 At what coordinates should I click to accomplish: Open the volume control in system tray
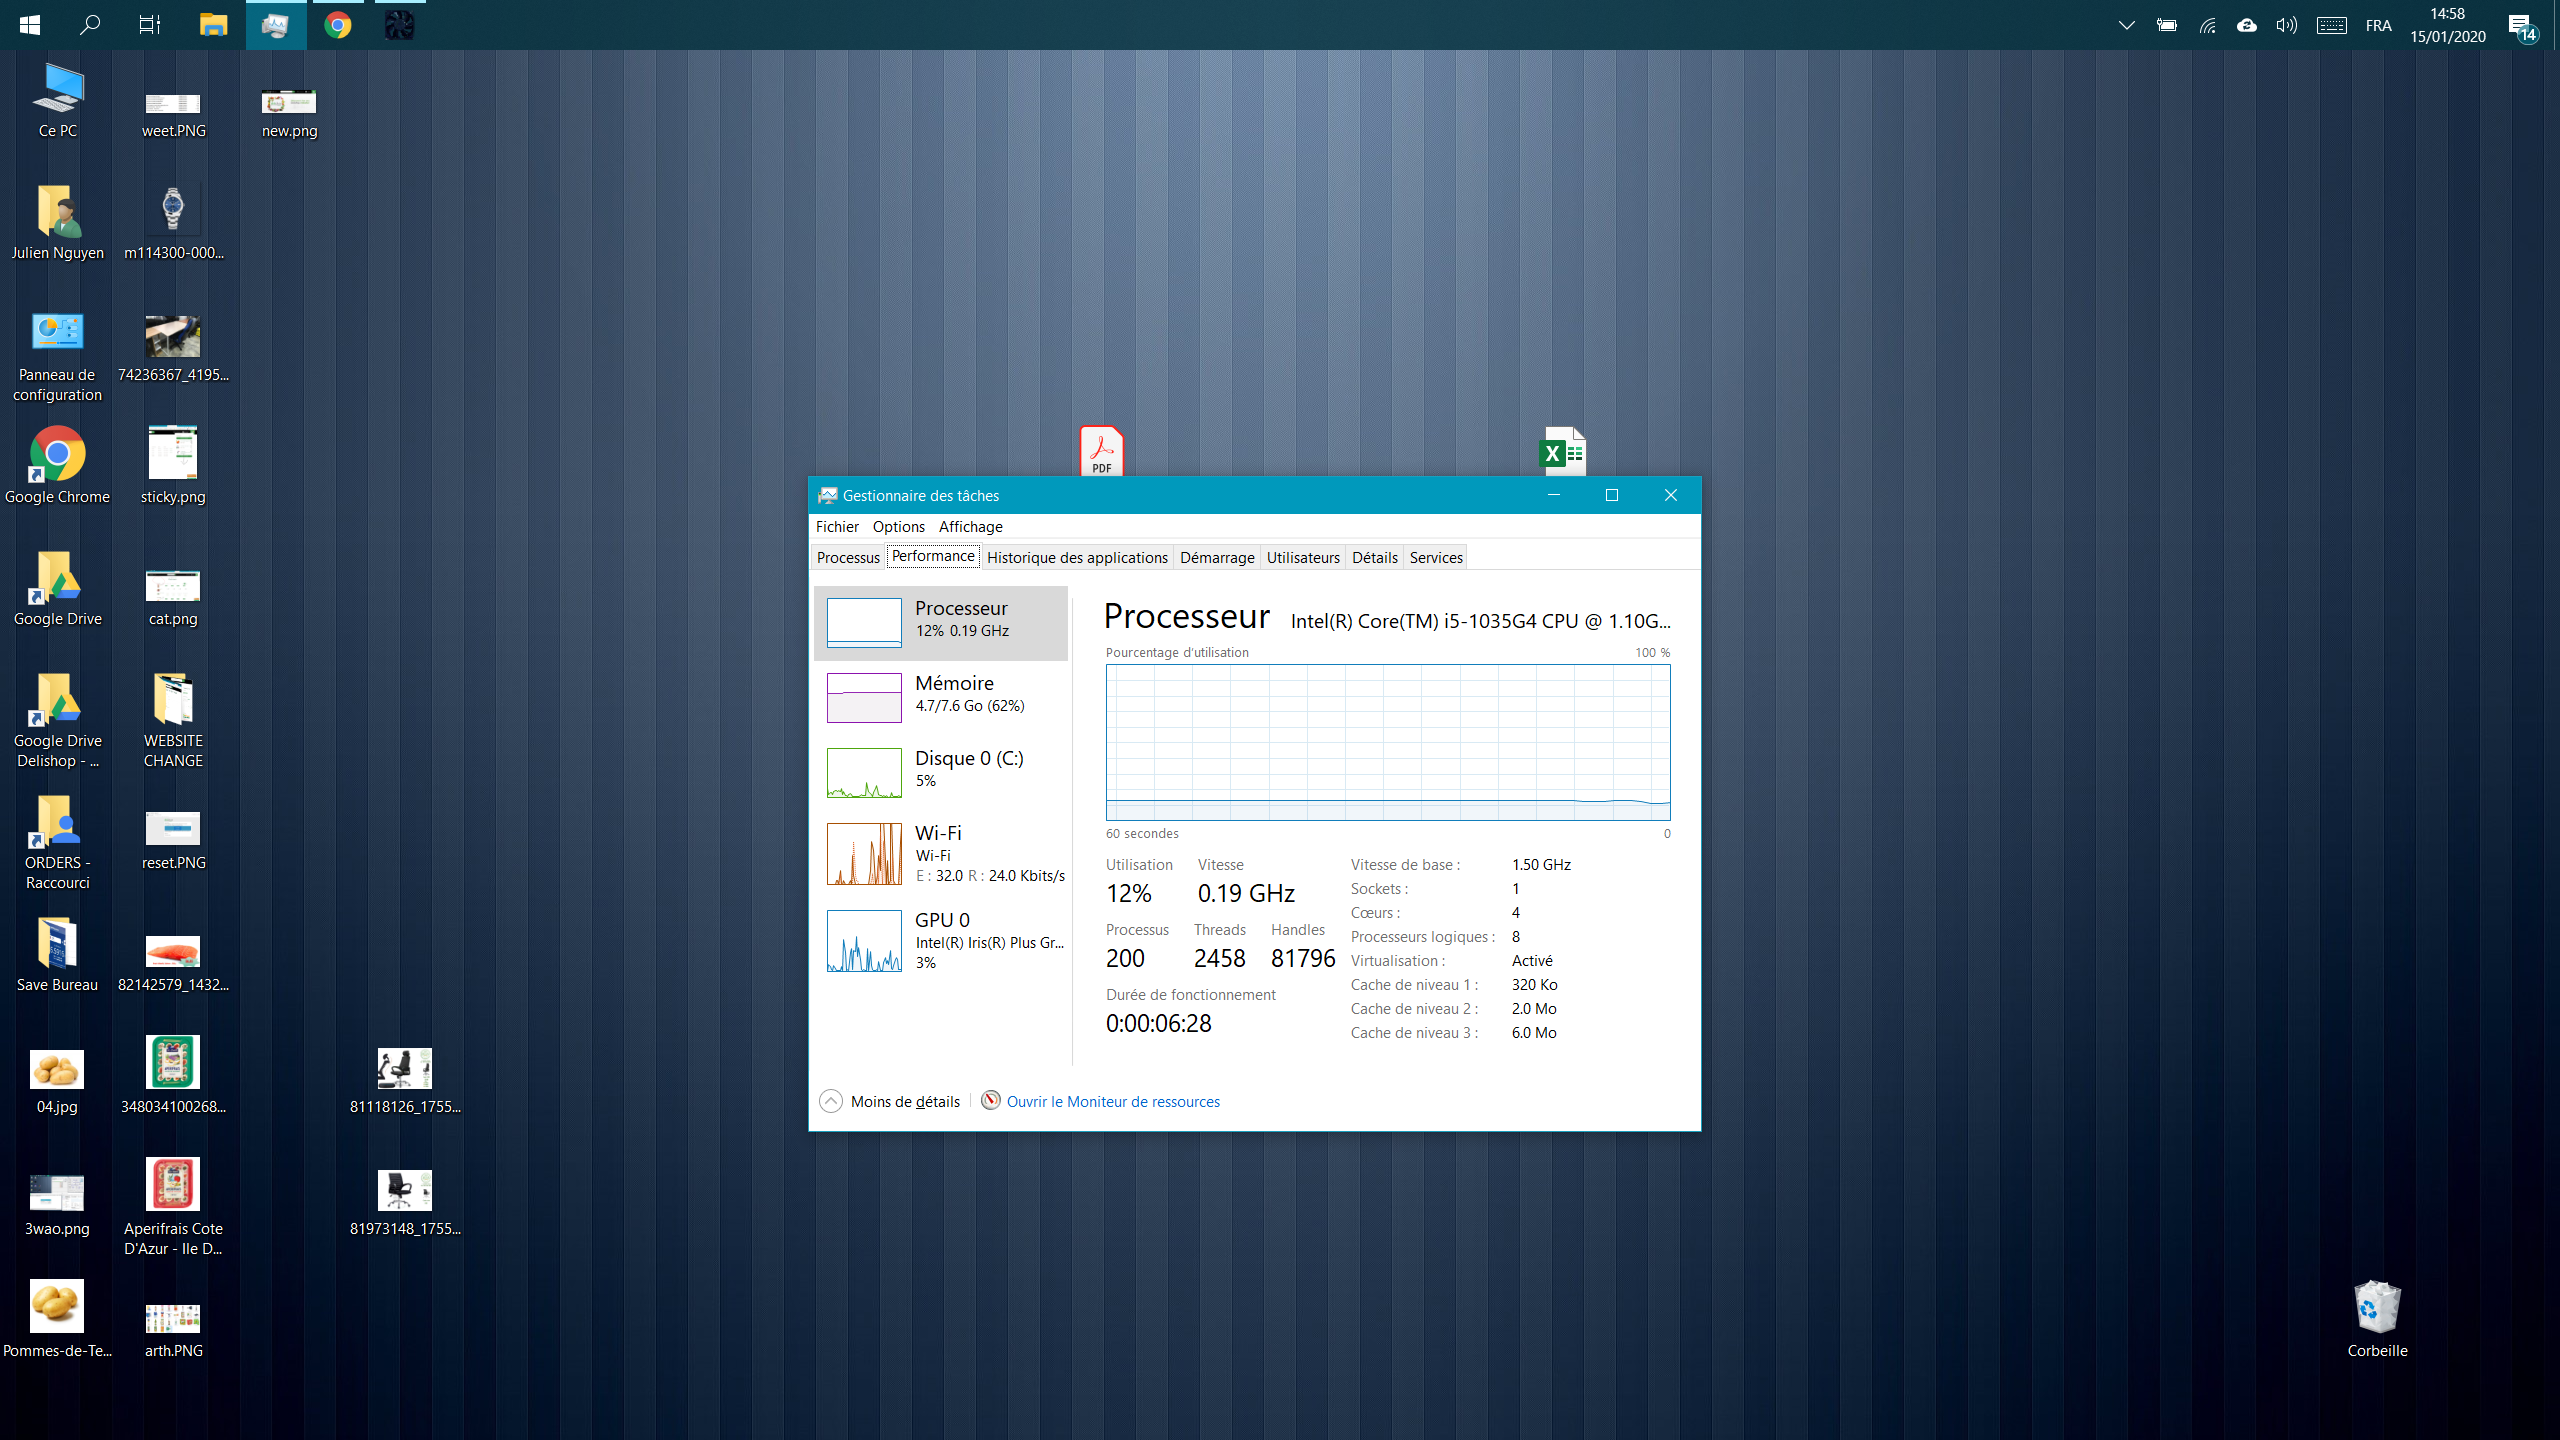coord(2286,25)
